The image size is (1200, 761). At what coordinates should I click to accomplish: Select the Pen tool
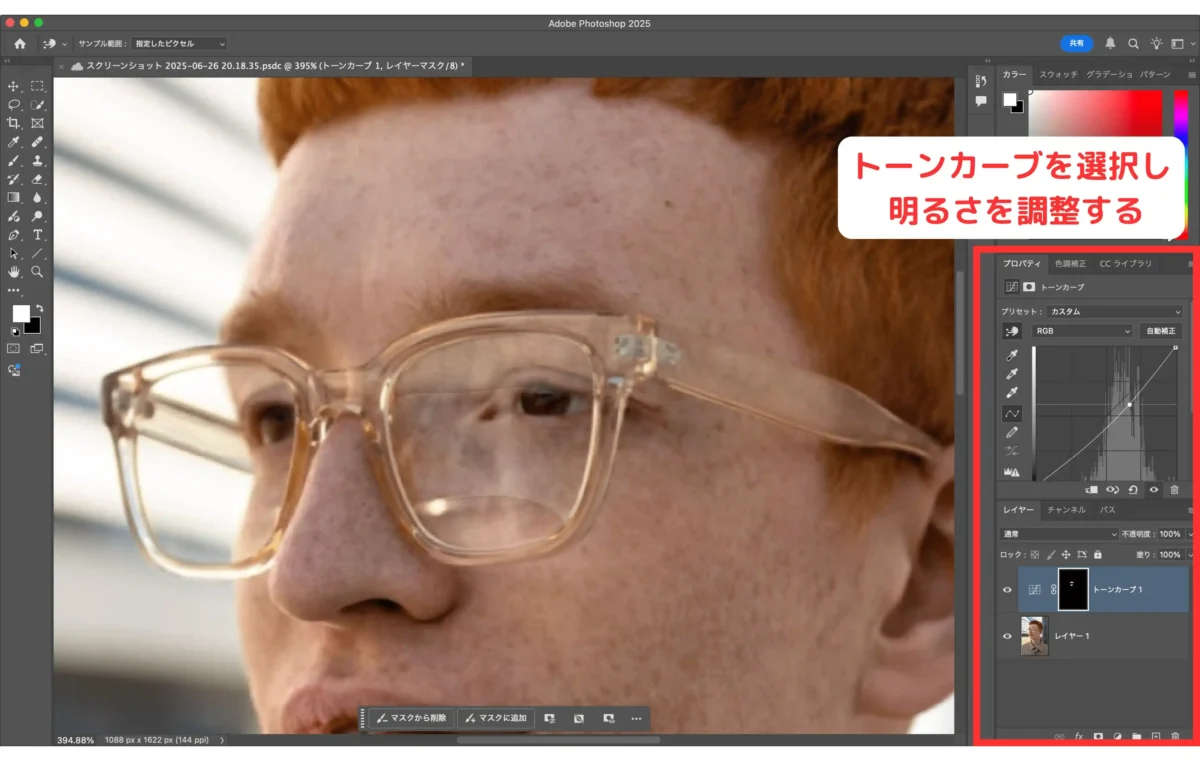point(14,235)
